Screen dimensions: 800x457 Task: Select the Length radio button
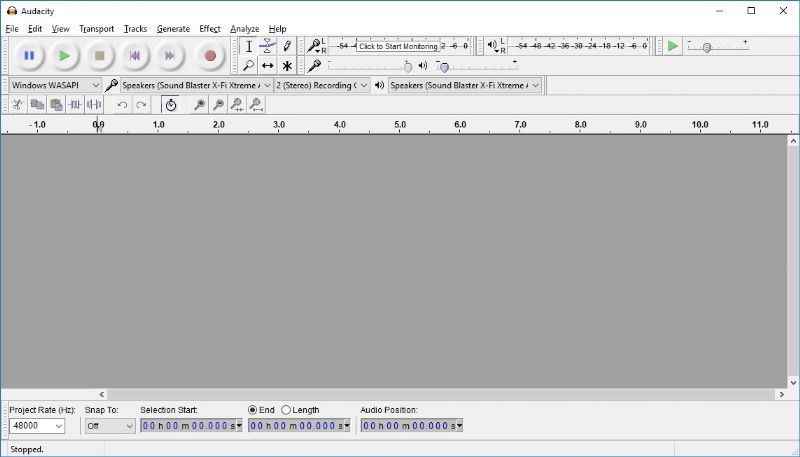click(286, 410)
